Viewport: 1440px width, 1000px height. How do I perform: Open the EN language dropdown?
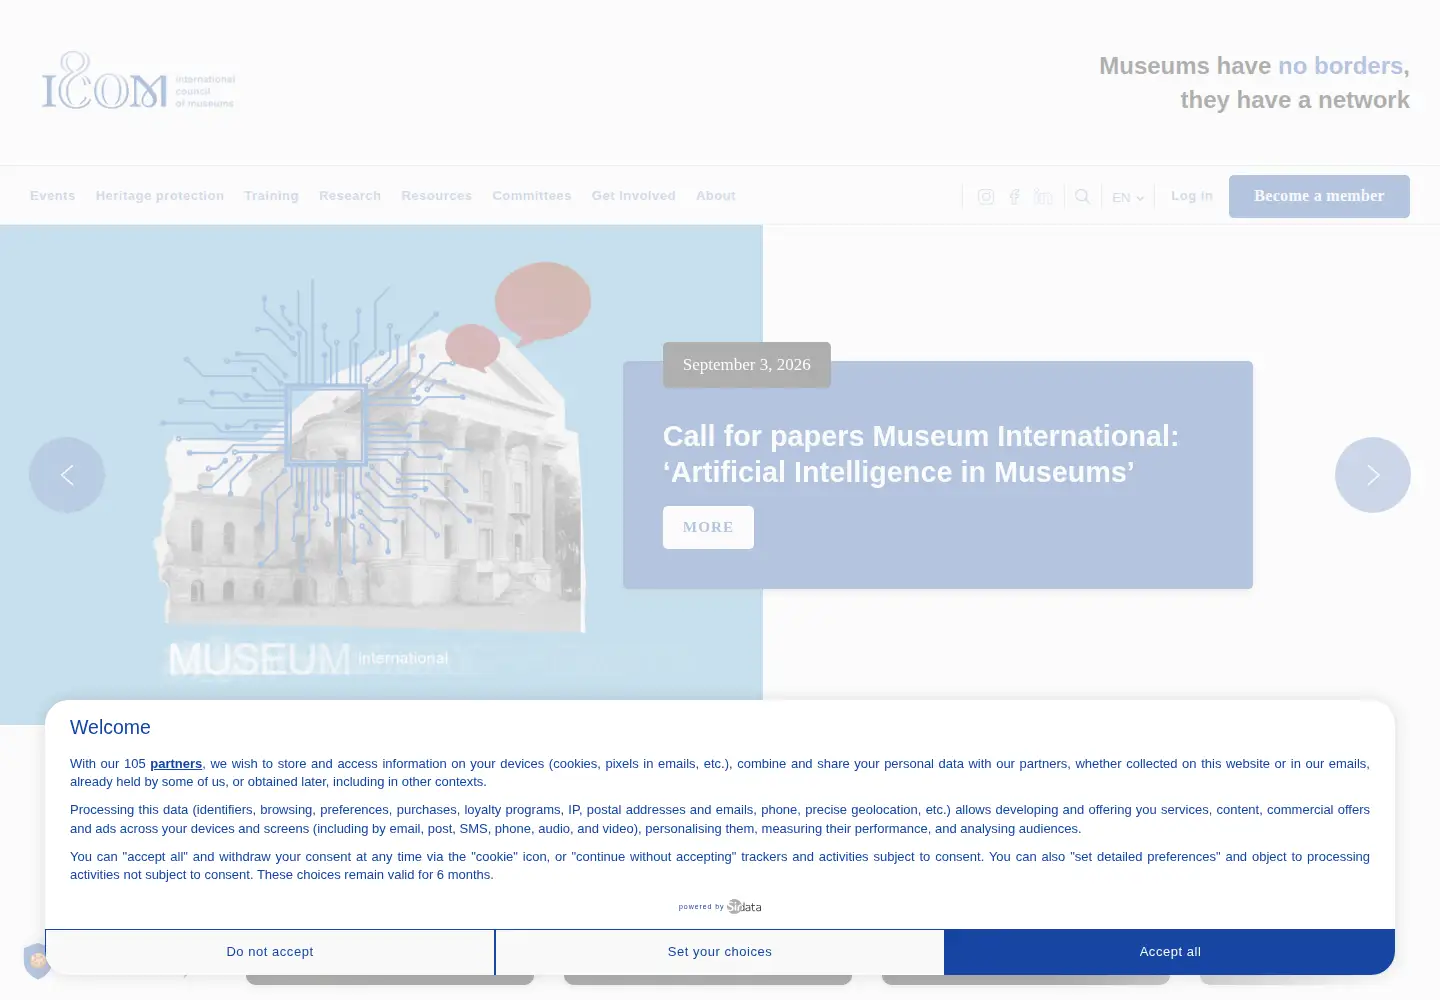[1127, 197]
